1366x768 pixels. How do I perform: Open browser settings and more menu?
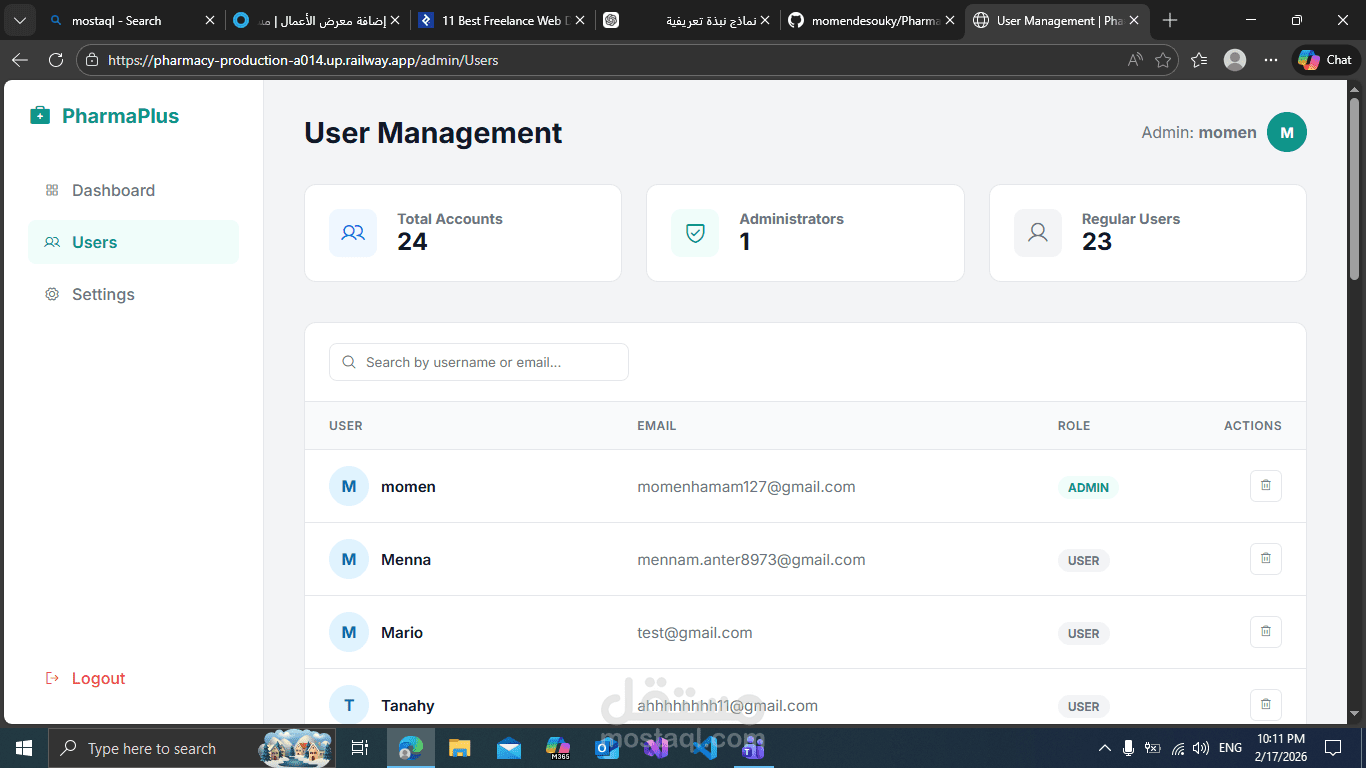1270,60
